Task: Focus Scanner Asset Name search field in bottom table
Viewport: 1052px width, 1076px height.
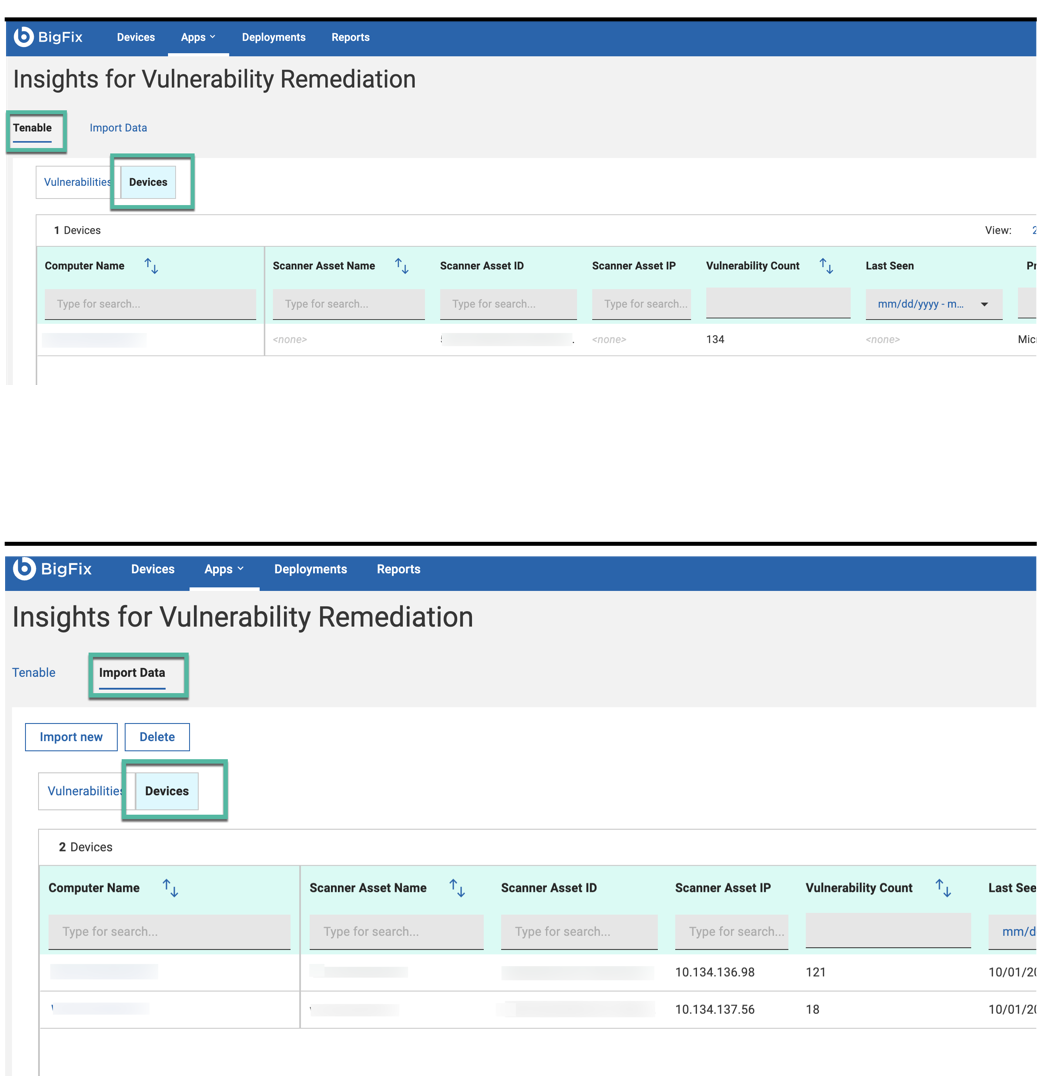Action: click(x=397, y=932)
